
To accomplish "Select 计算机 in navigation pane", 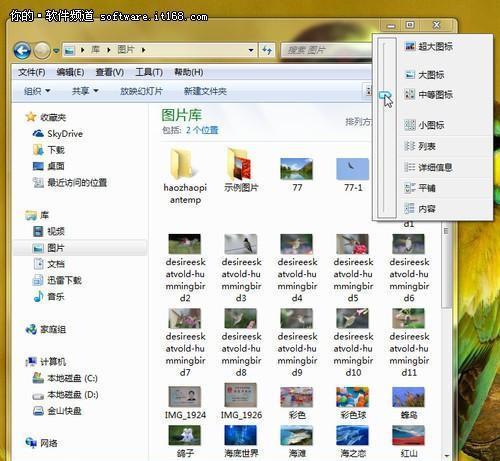I will click(46, 361).
